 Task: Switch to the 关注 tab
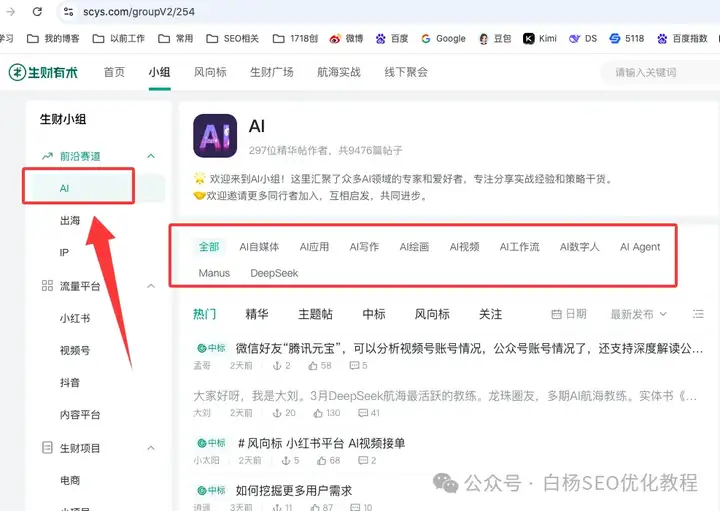click(490, 314)
